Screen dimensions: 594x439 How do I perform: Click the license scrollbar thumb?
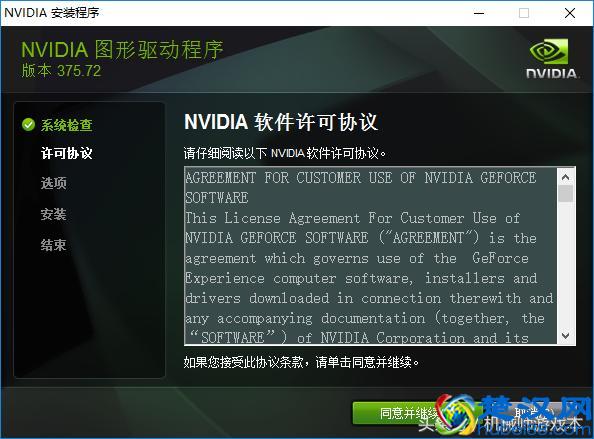pyautogui.click(x=566, y=193)
